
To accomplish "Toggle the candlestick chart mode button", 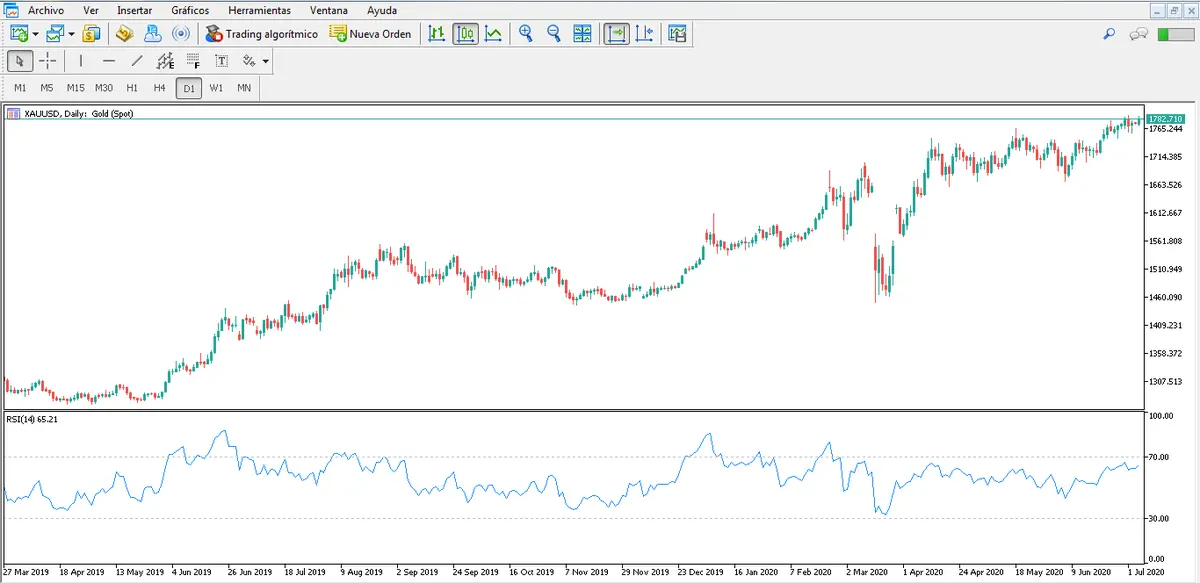I will coord(465,34).
